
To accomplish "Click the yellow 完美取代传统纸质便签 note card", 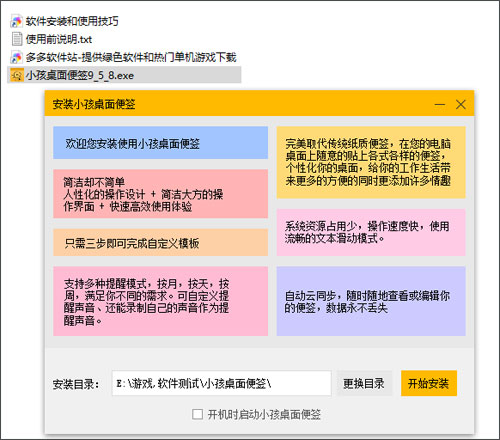I will click(371, 162).
